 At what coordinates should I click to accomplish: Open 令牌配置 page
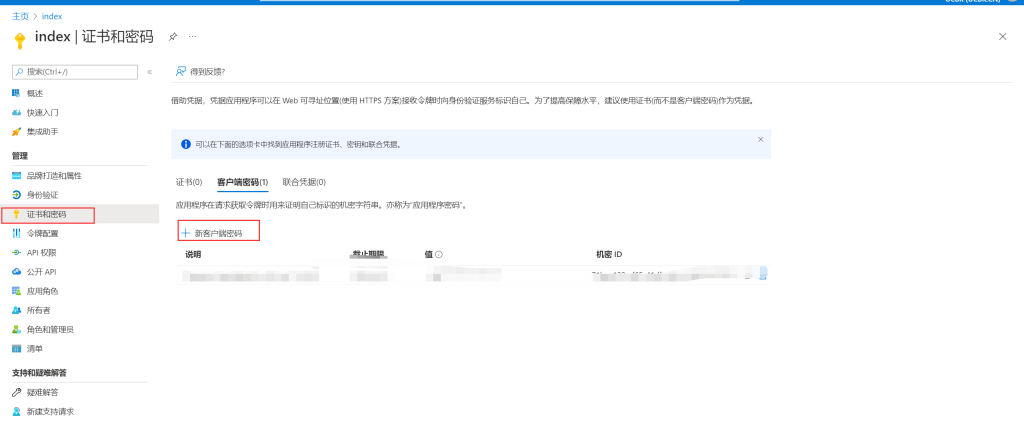click(42, 233)
